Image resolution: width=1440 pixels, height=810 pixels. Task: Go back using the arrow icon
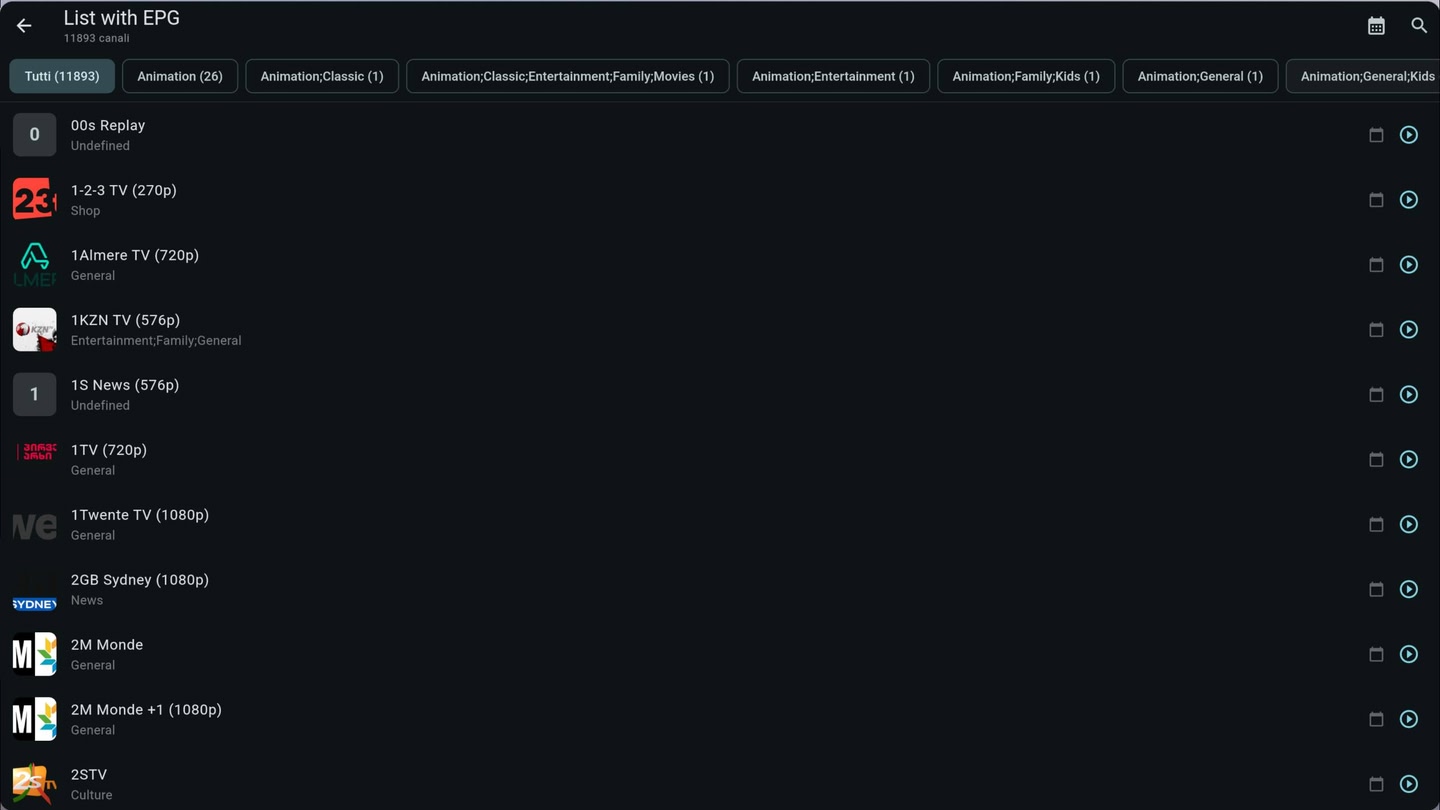24,26
